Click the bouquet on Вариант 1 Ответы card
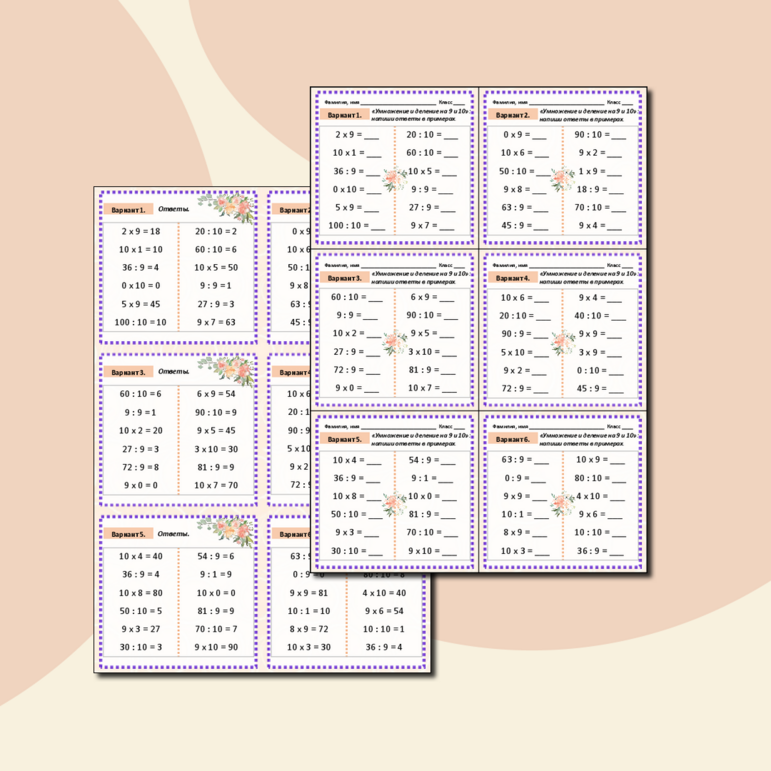The width and height of the screenshot is (771, 771). [226, 207]
